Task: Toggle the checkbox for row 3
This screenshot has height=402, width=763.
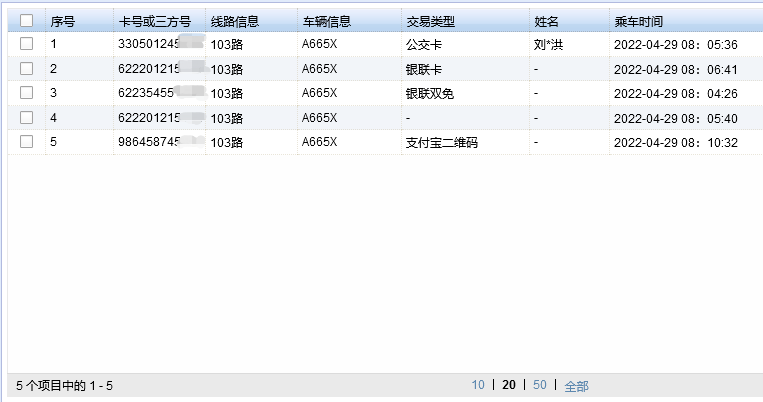Action: click(x=27, y=93)
